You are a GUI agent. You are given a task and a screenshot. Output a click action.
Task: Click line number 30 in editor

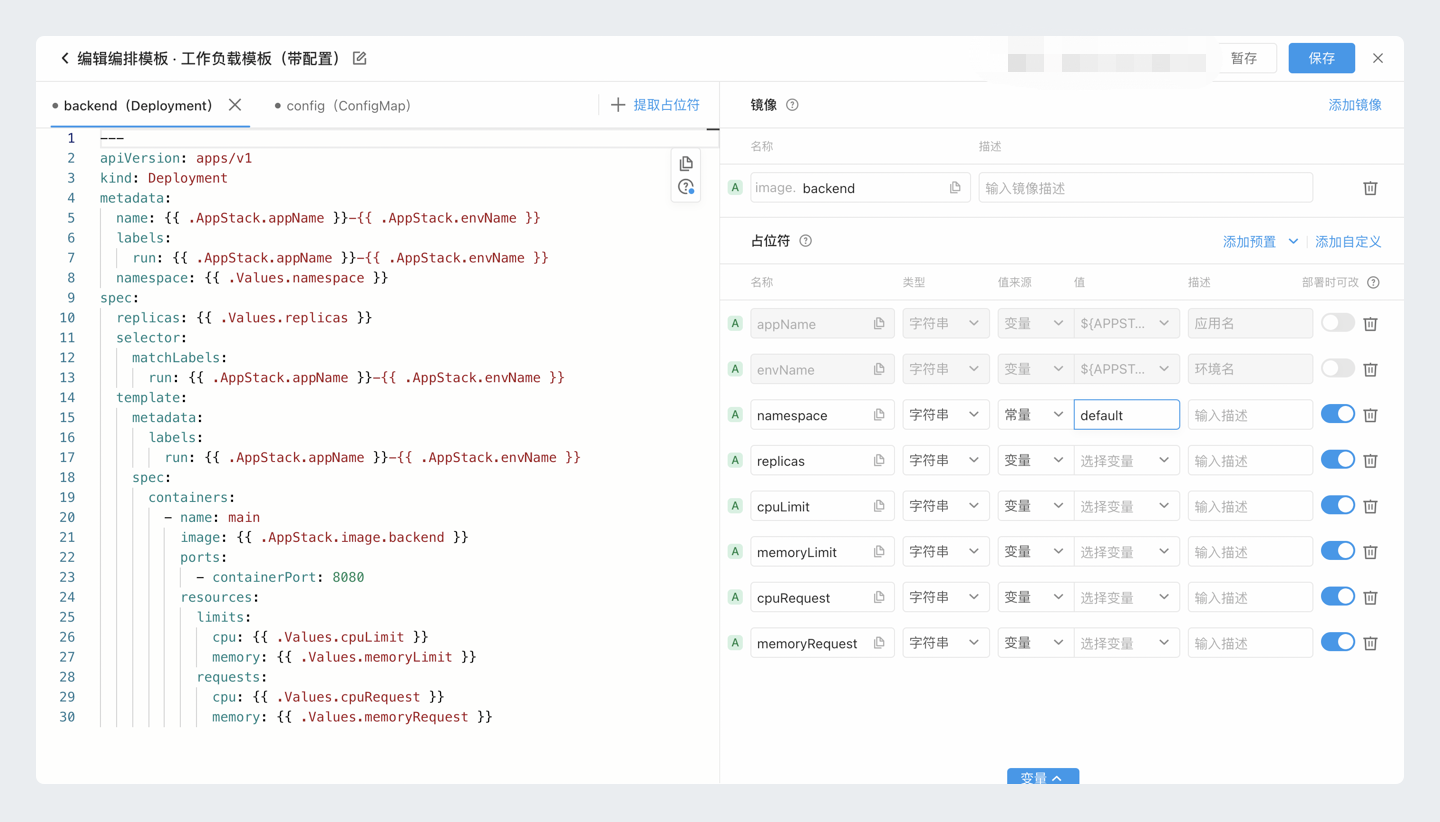coord(67,717)
